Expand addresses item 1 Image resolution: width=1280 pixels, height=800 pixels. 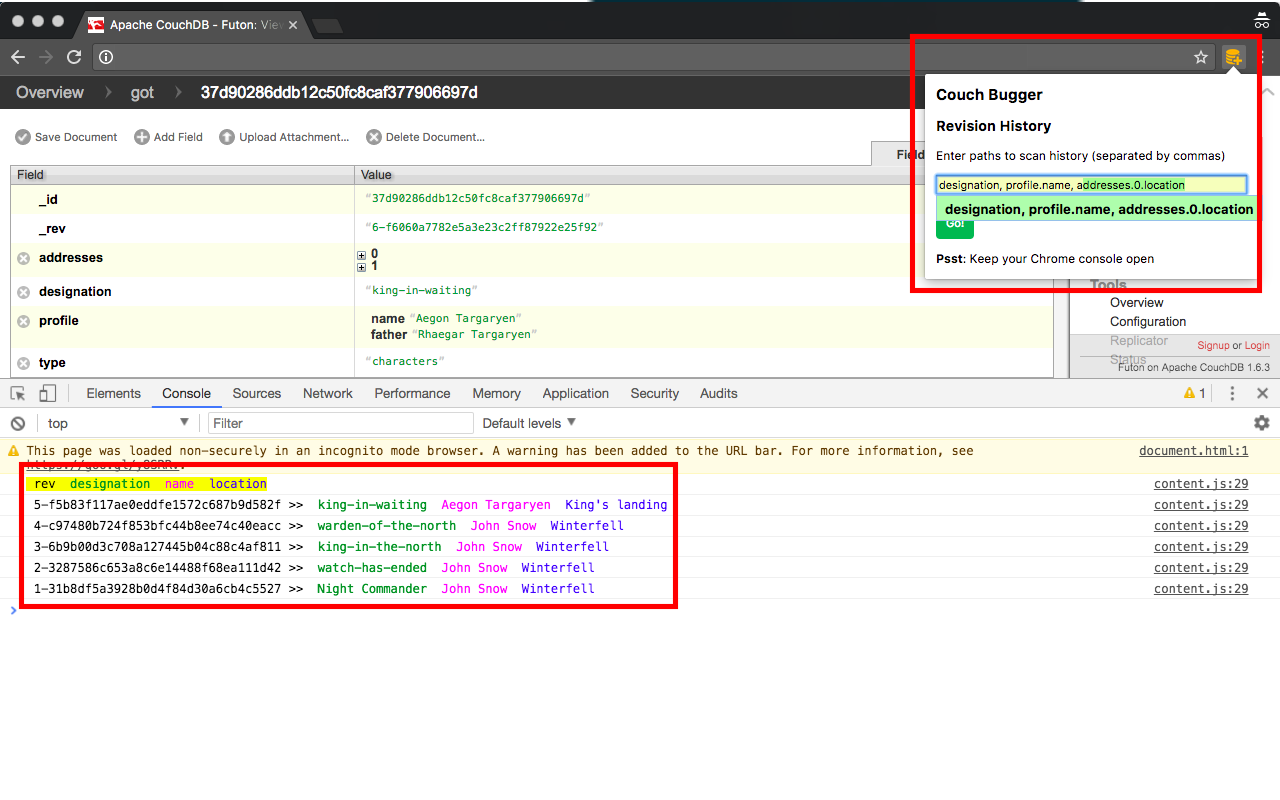click(362, 267)
